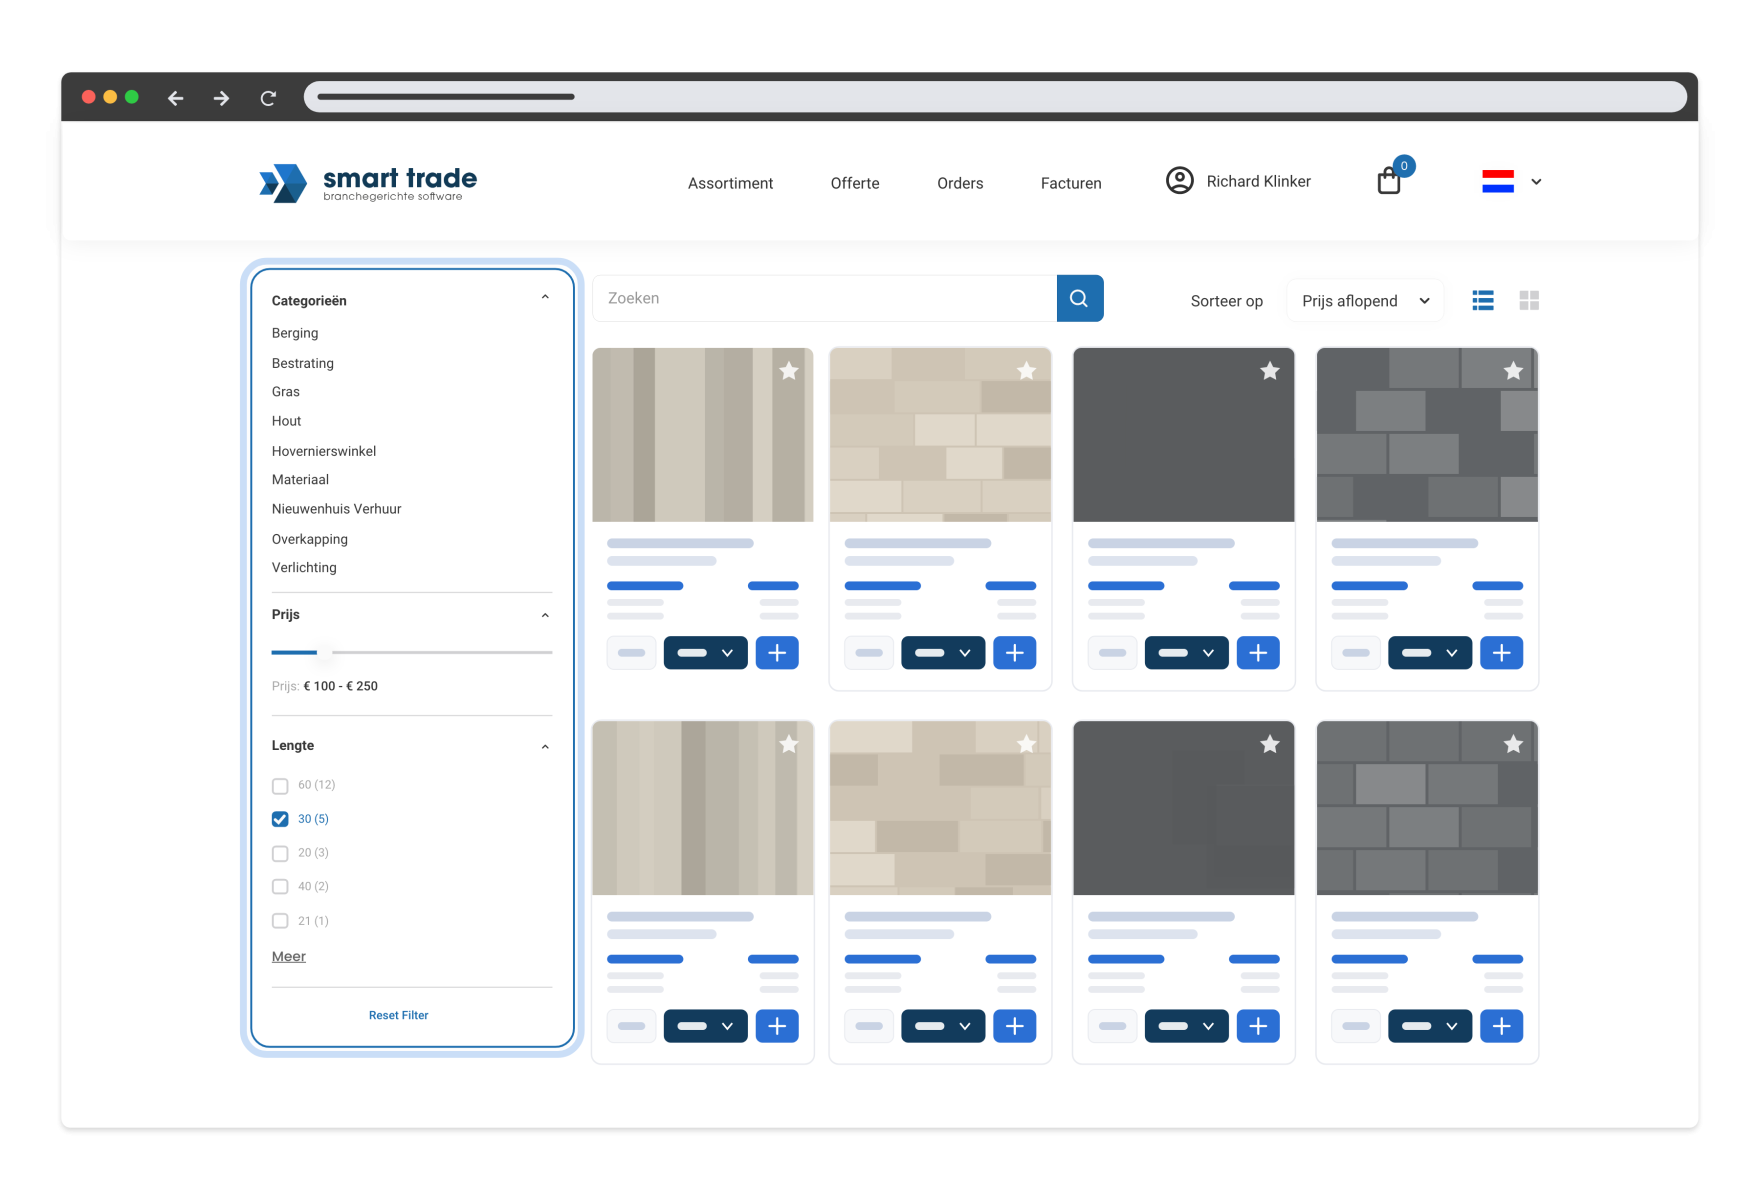Add first bottom-row product with plus button
This screenshot has width=1760, height=1200.
[x=777, y=1026]
